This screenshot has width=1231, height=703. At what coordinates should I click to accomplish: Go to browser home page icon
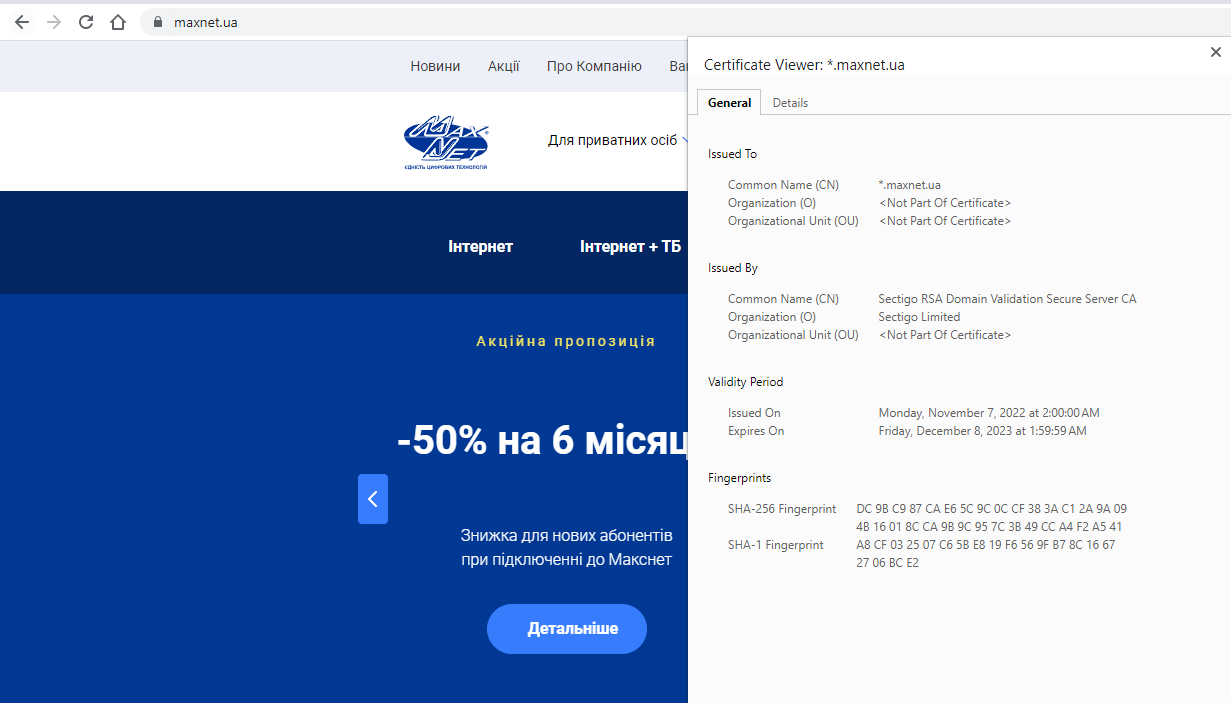tap(118, 22)
